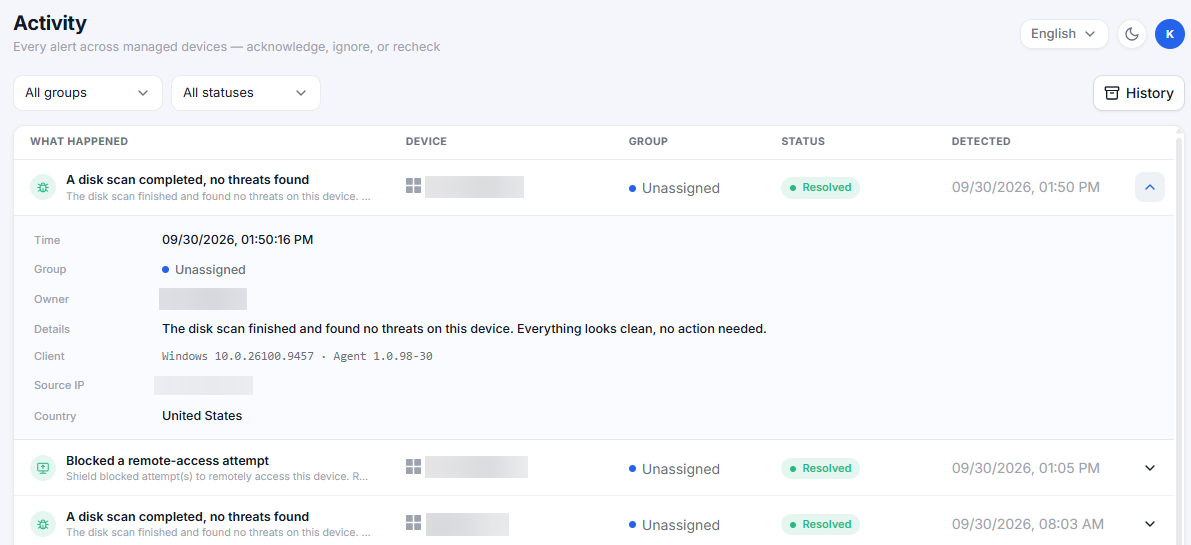The height and width of the screenshot is (545, 1191).
Task: Open the History view
Action: [1139, 93]
